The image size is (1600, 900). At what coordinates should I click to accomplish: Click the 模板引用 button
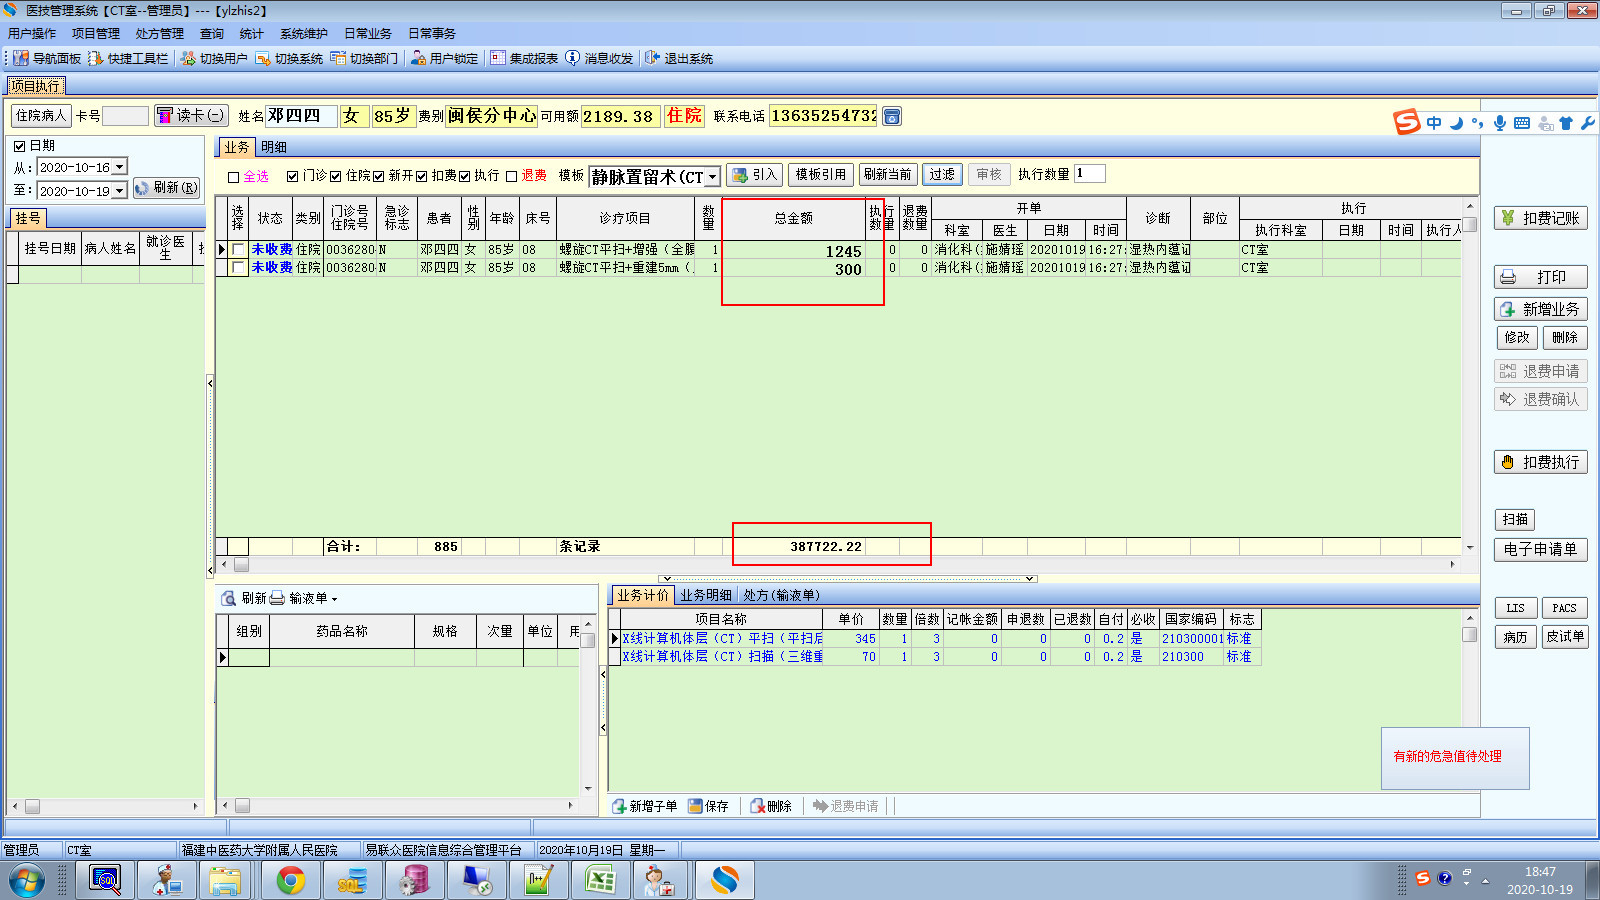[x=820, y=175]
